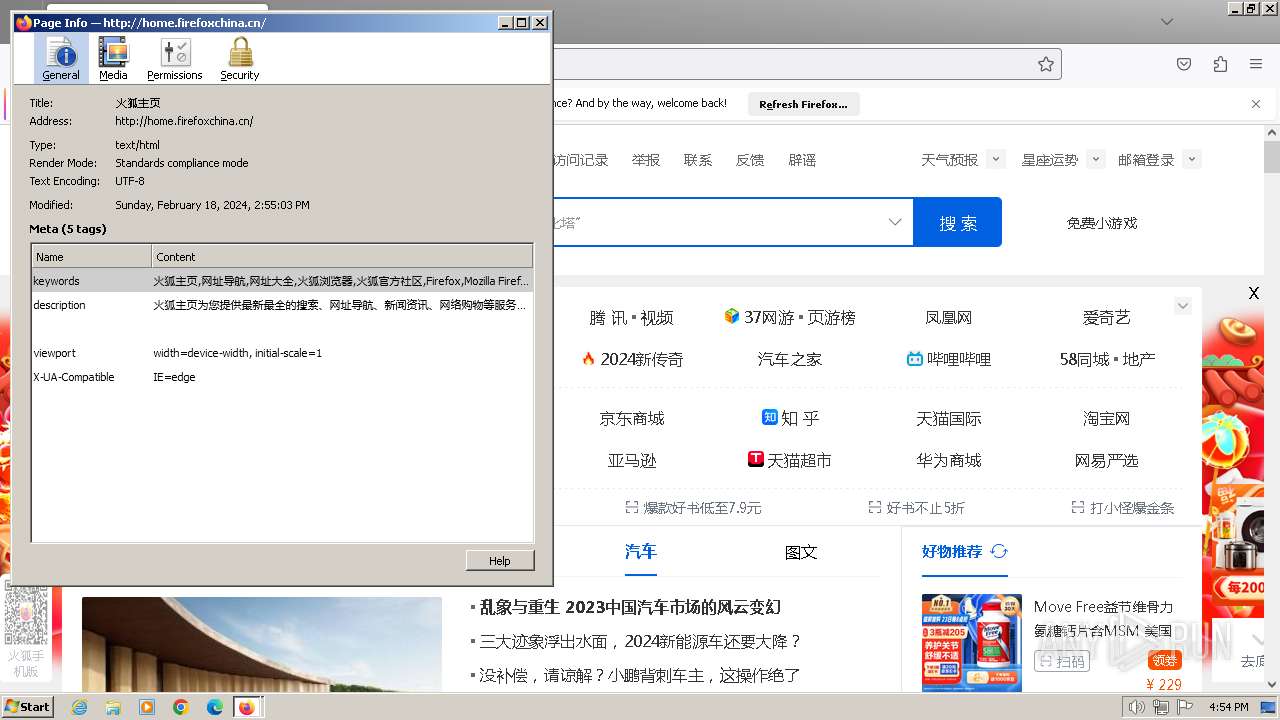Open Windows Explorer folder in taskbar
This screenshot has width=1280, height=720.
coord(113,707)
